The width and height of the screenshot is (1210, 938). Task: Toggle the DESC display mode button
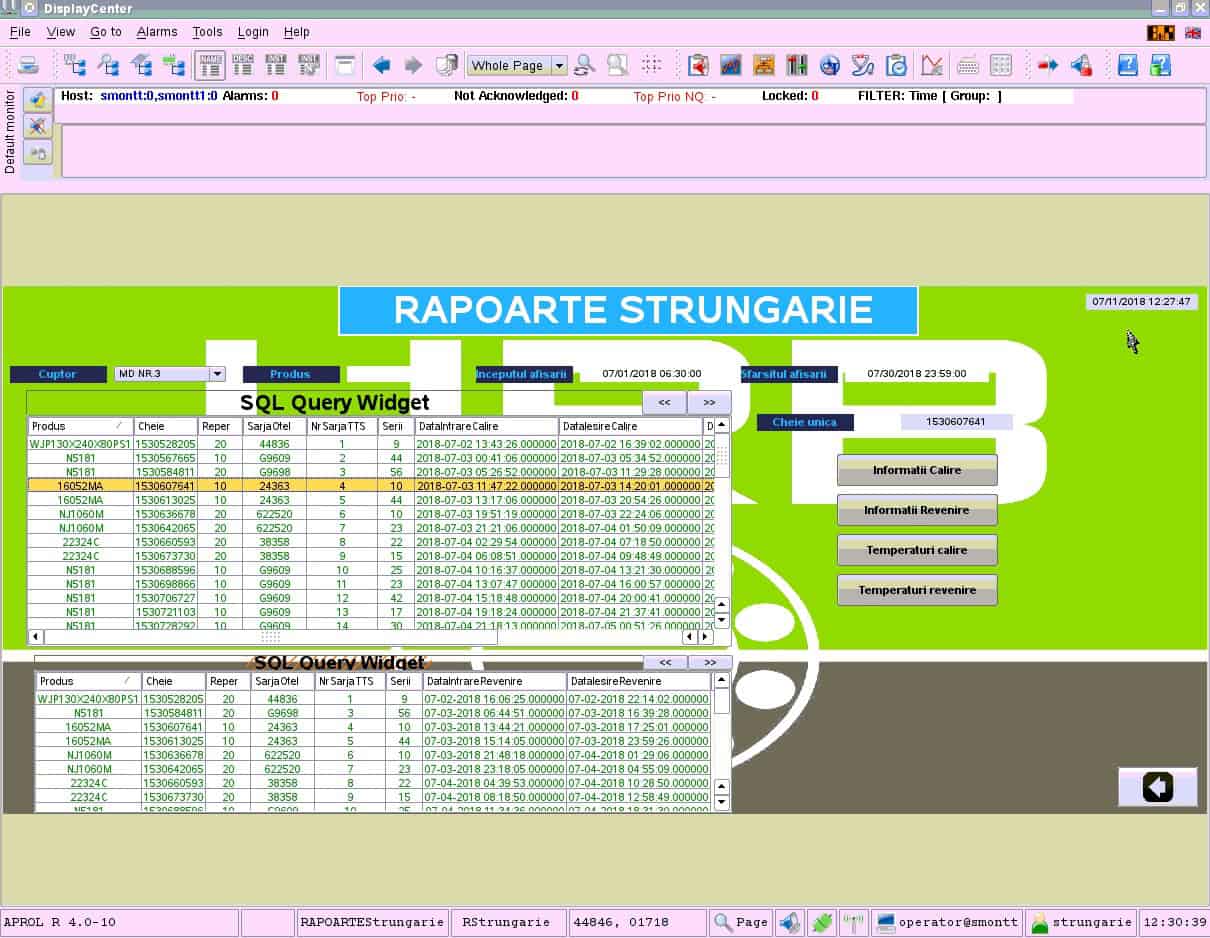click(243, 66)
